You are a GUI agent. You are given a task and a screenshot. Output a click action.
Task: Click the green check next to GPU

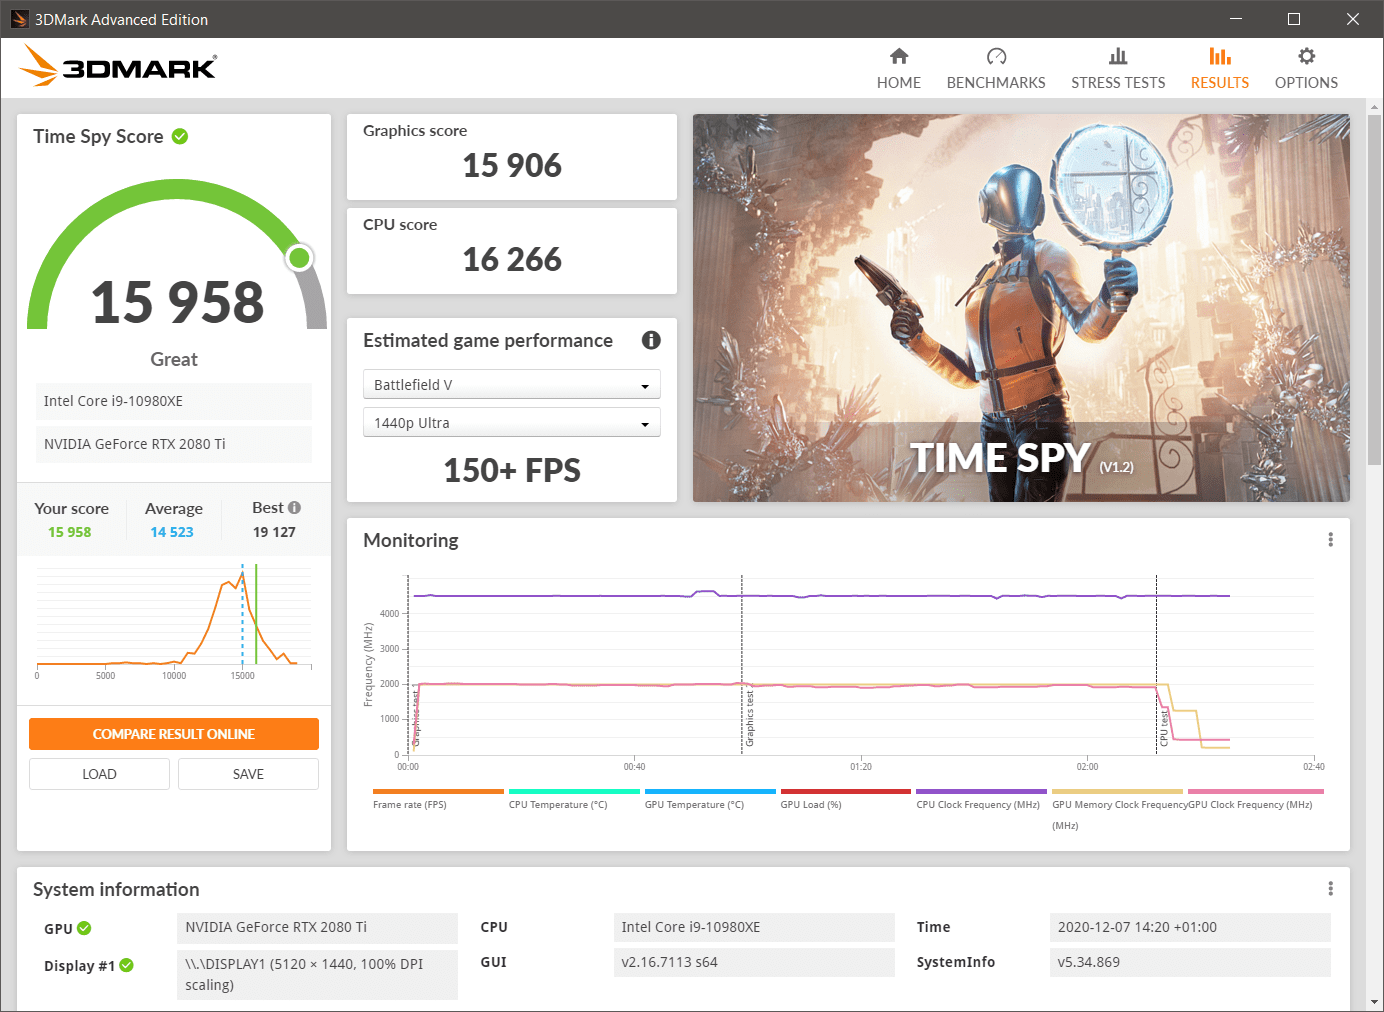pyautogui.click(x=84, y=928)
